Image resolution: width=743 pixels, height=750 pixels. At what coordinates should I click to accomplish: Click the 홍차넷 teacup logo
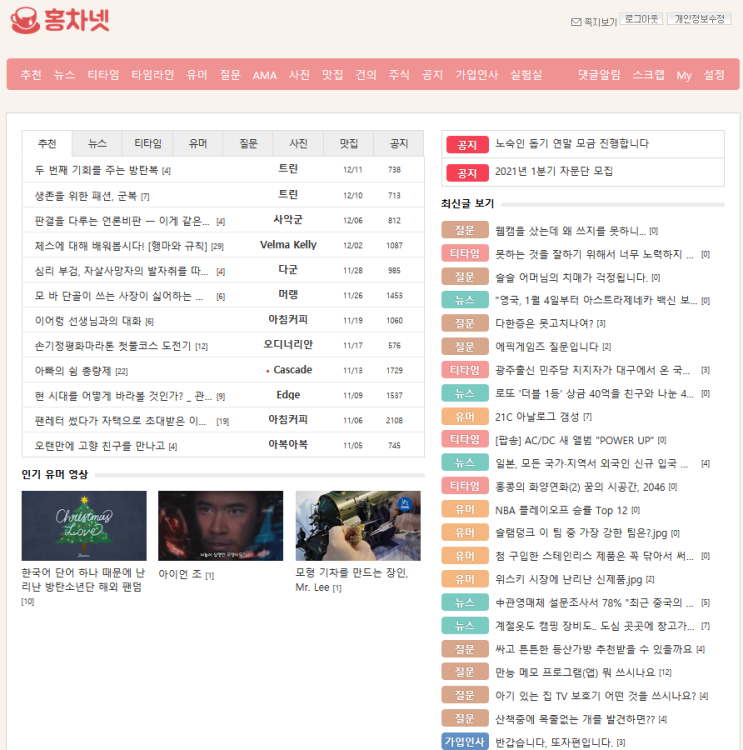click(60, 20)
